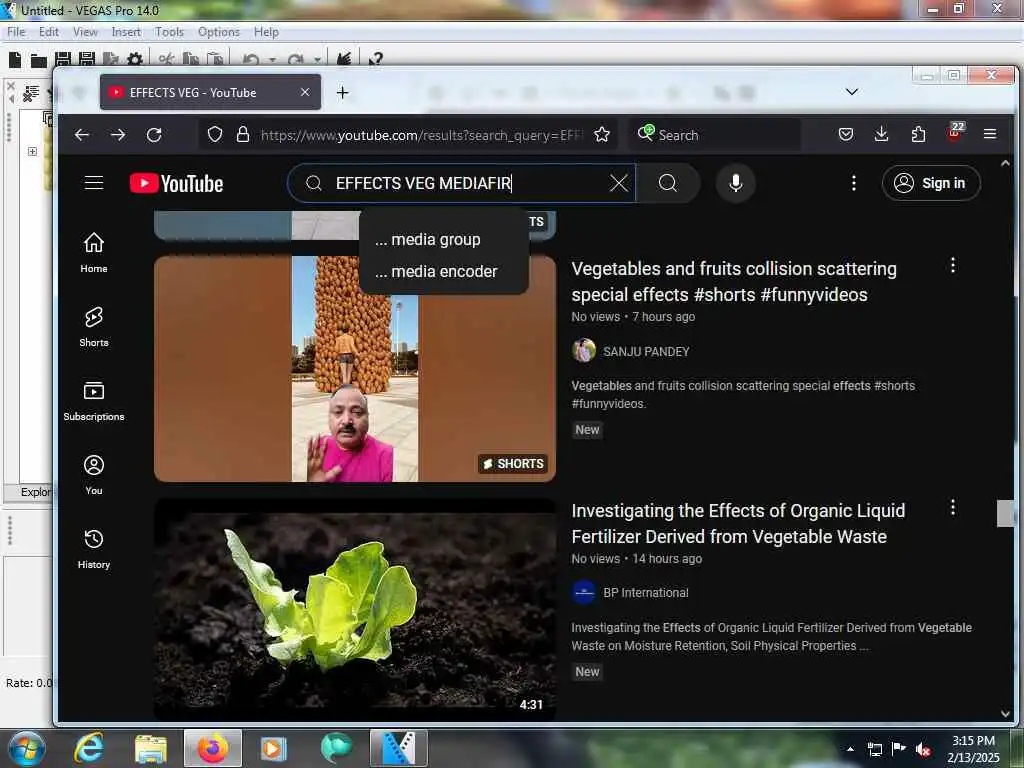Screen dimensions: 1024x768
Task: Go back with Firefox back arrow
Action: 82,135
